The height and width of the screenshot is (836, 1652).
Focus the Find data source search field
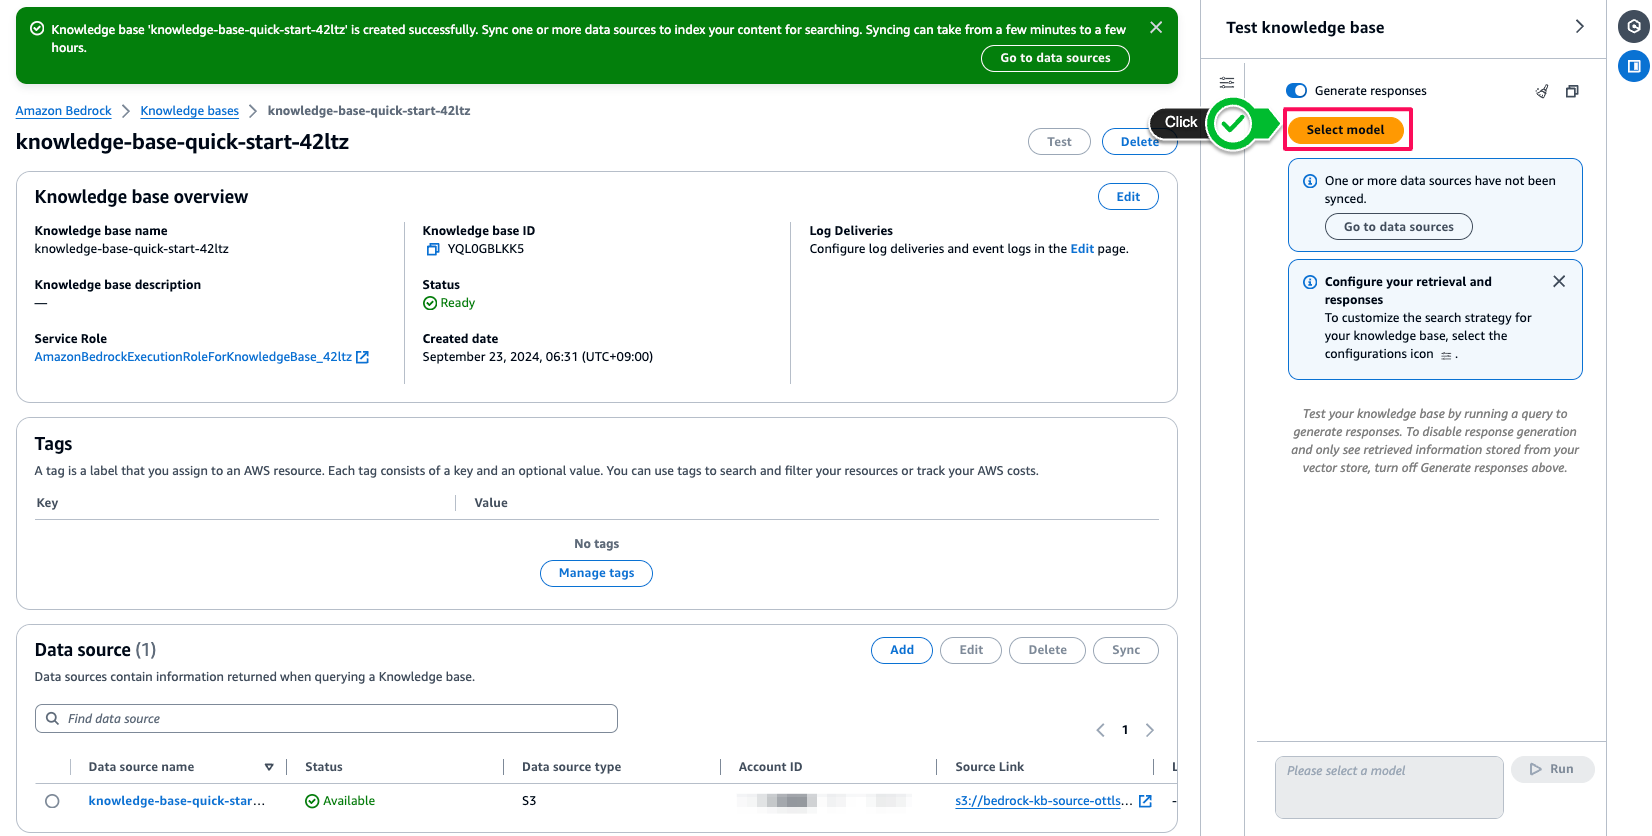point(326,719)
